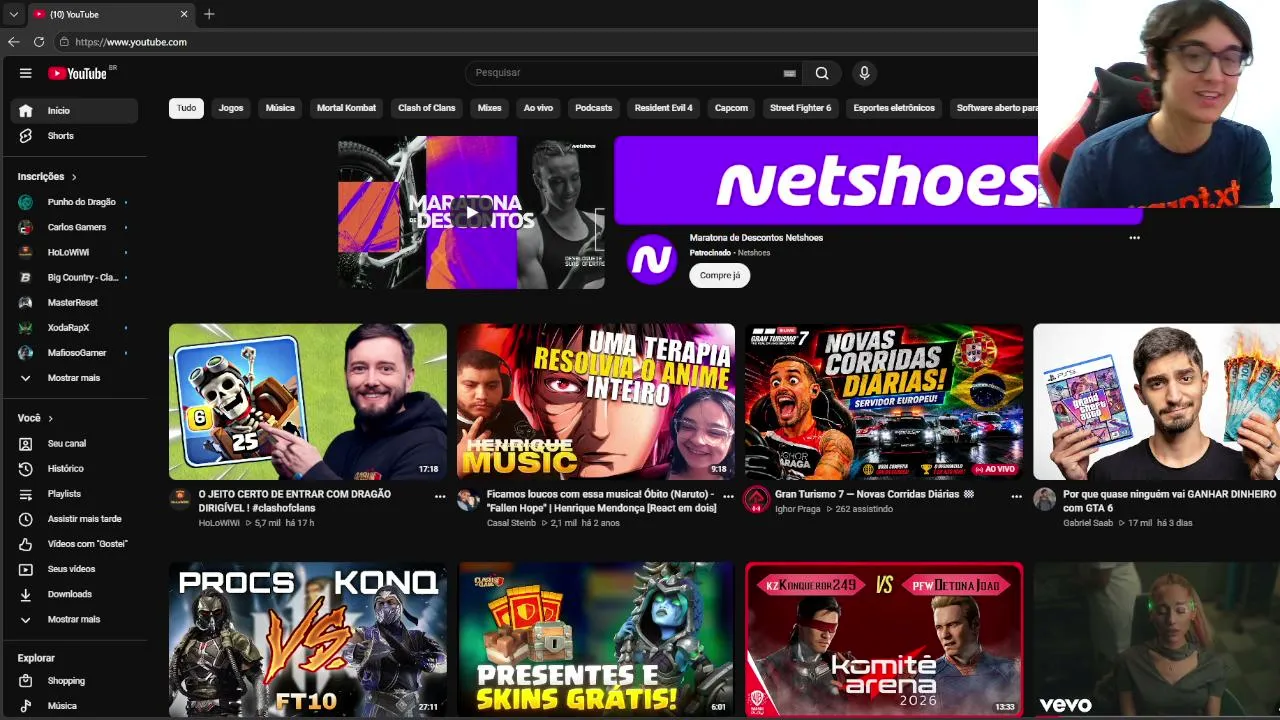Play the Komitê Arena 2026 thumbnail
Screen dimensions: 1280x720
coord(884,639)
